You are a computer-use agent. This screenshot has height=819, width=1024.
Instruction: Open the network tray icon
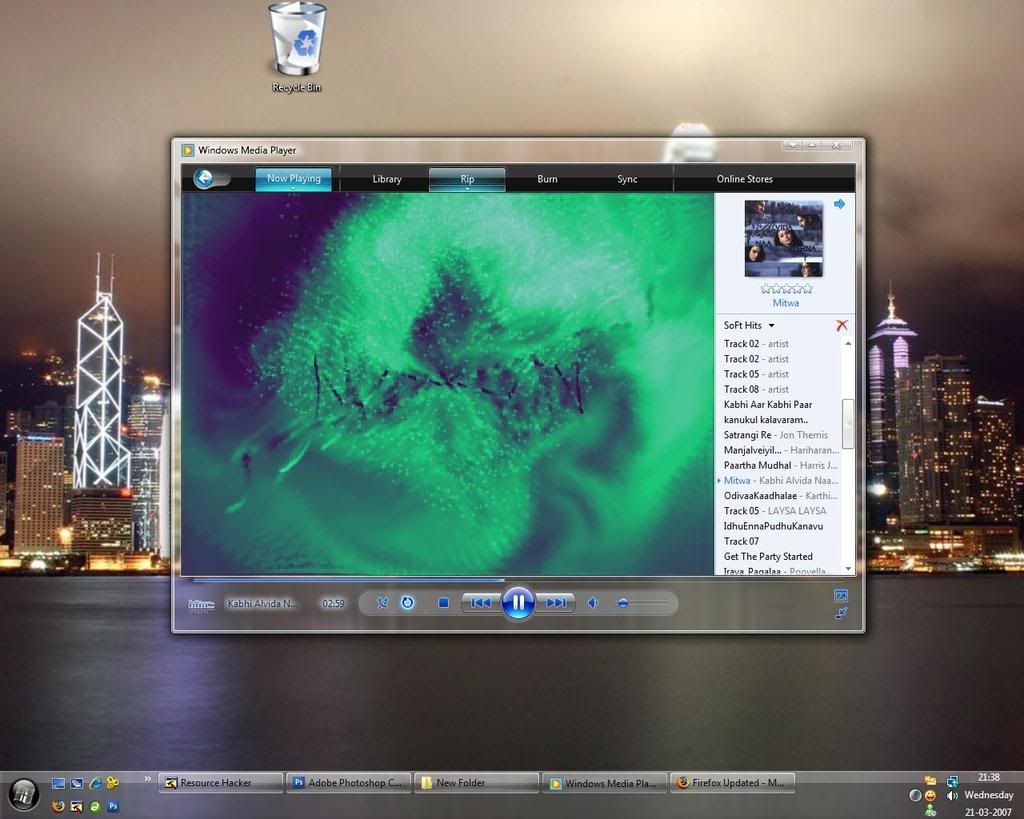click(x=953, y=781)
